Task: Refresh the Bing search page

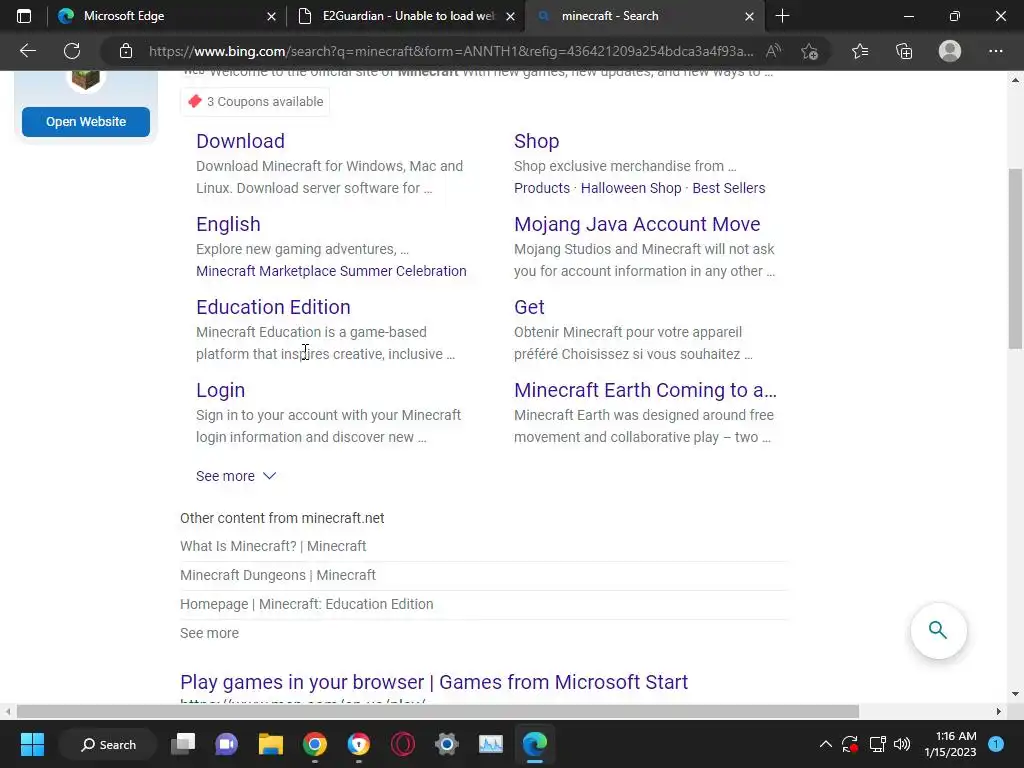Action: 72,51
